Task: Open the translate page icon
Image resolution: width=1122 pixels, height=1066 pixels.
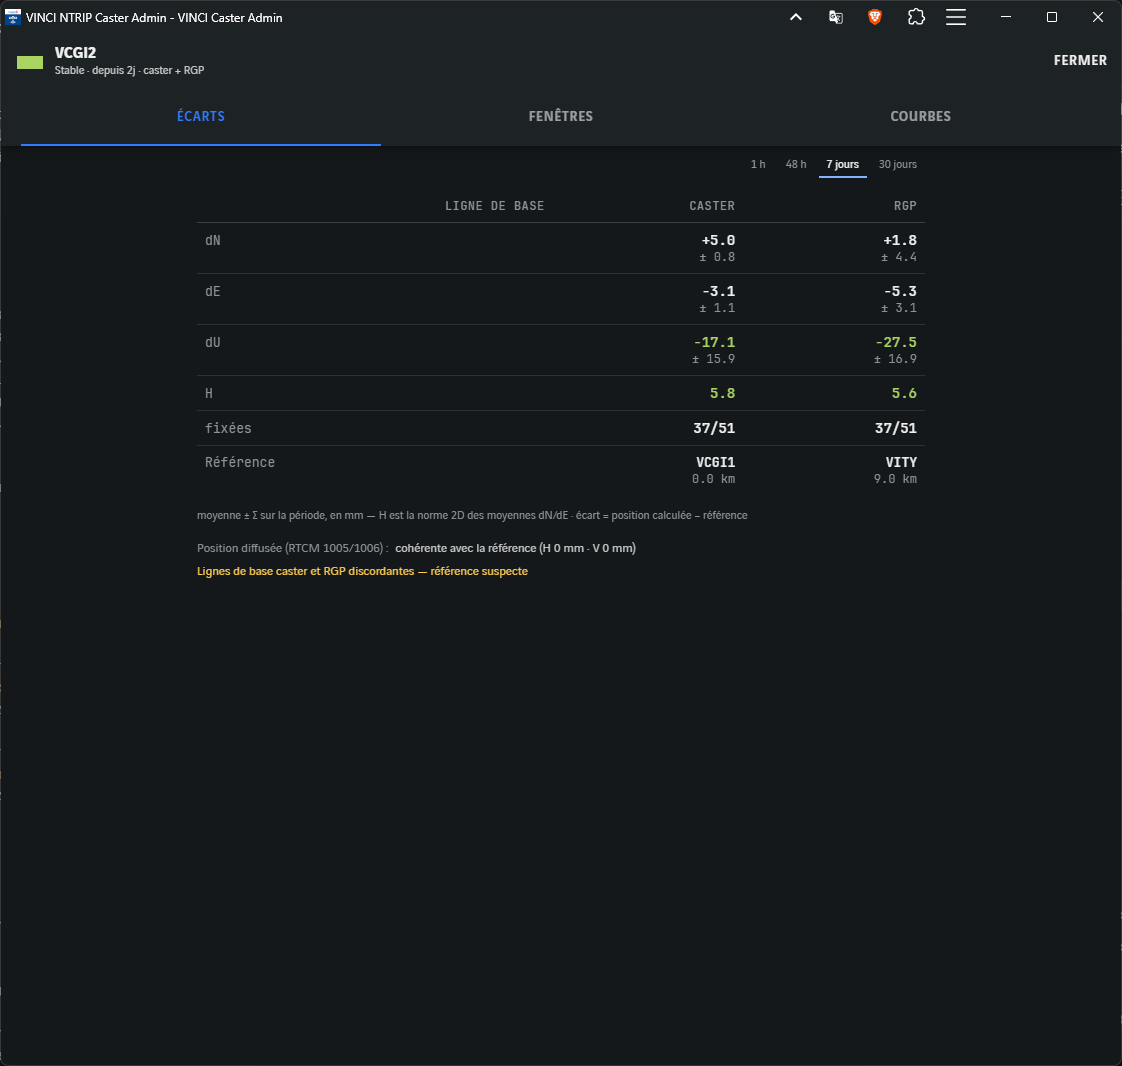Action: tap(835, 17)
